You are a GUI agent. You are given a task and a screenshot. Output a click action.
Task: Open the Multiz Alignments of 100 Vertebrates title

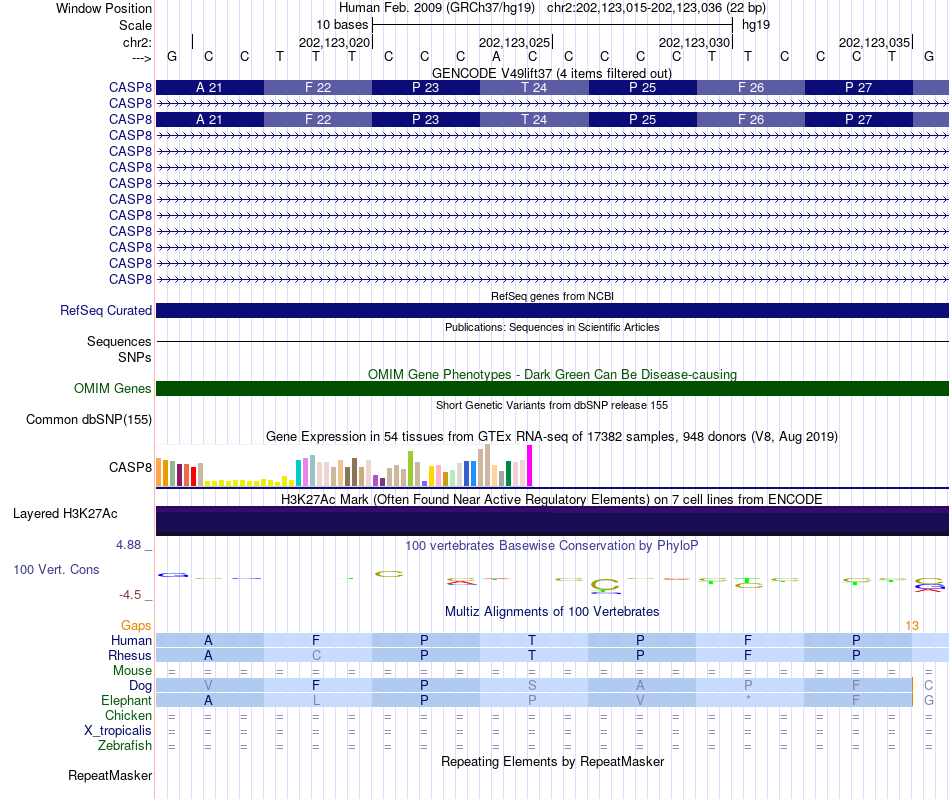[552, 611]
